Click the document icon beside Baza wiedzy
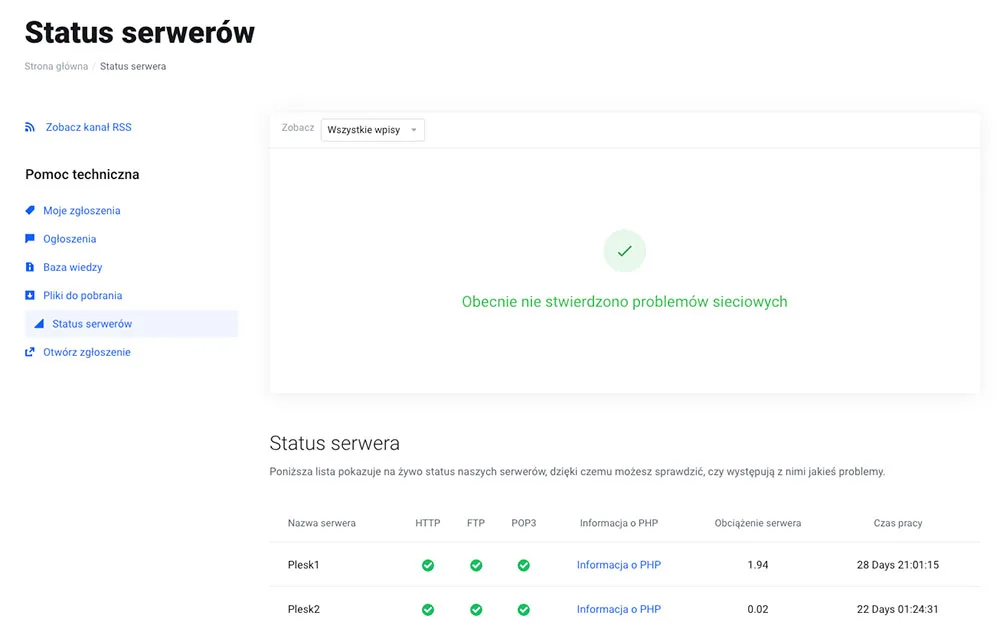Image resolution: width=1000 pixels, height=632 pixels. (29, 267)
